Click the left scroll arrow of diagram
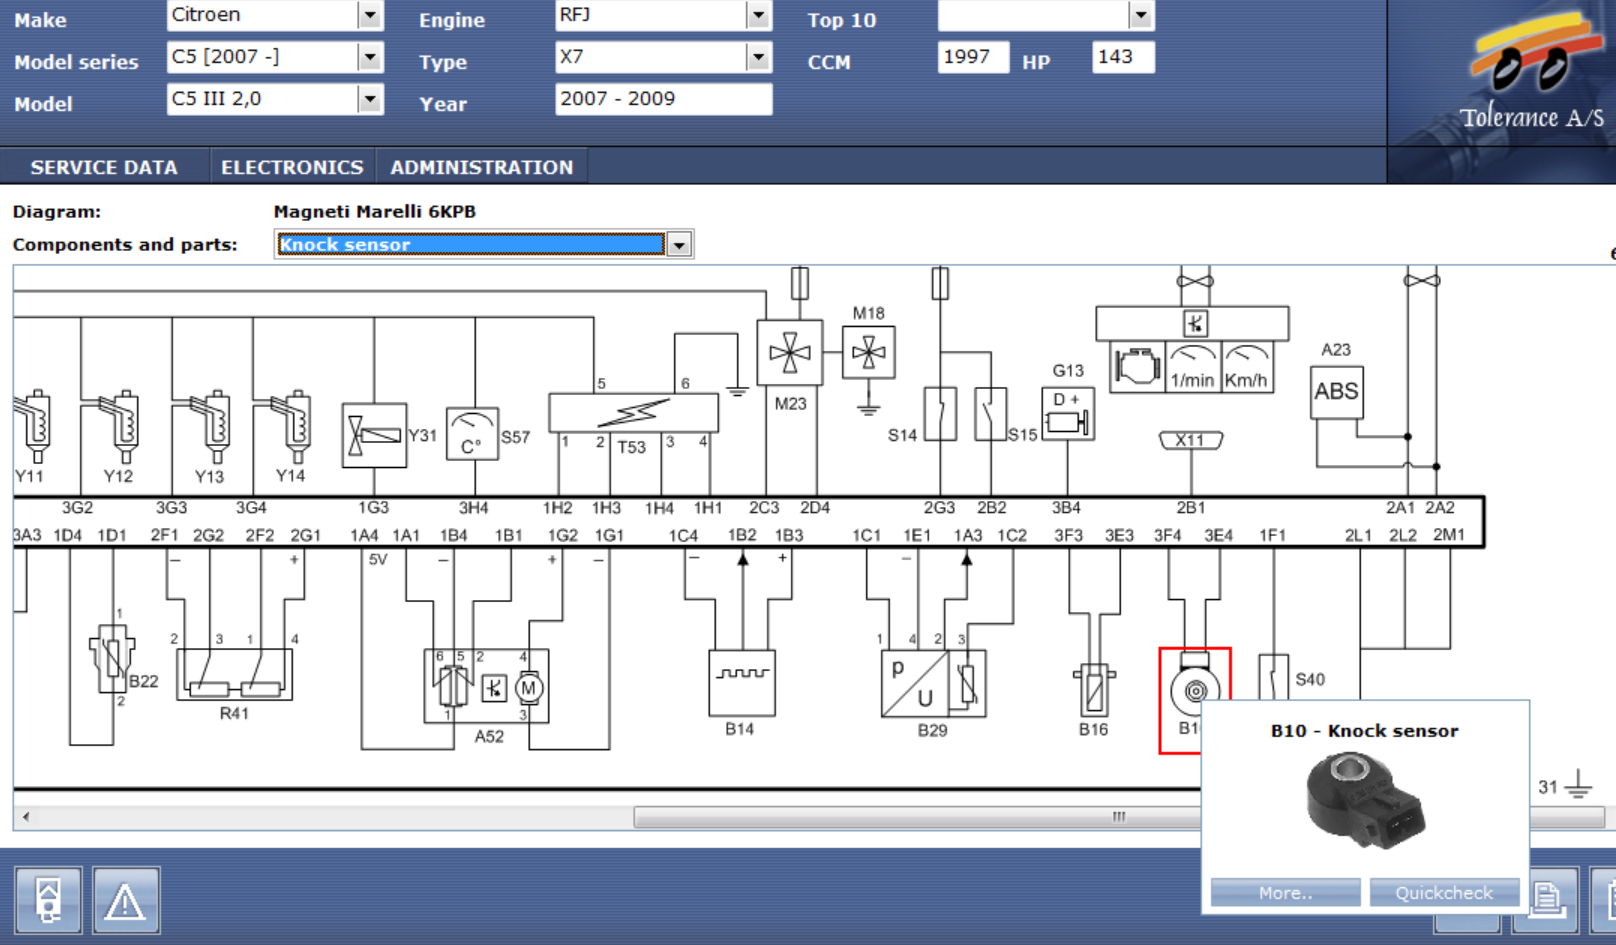 click(26, 817)
